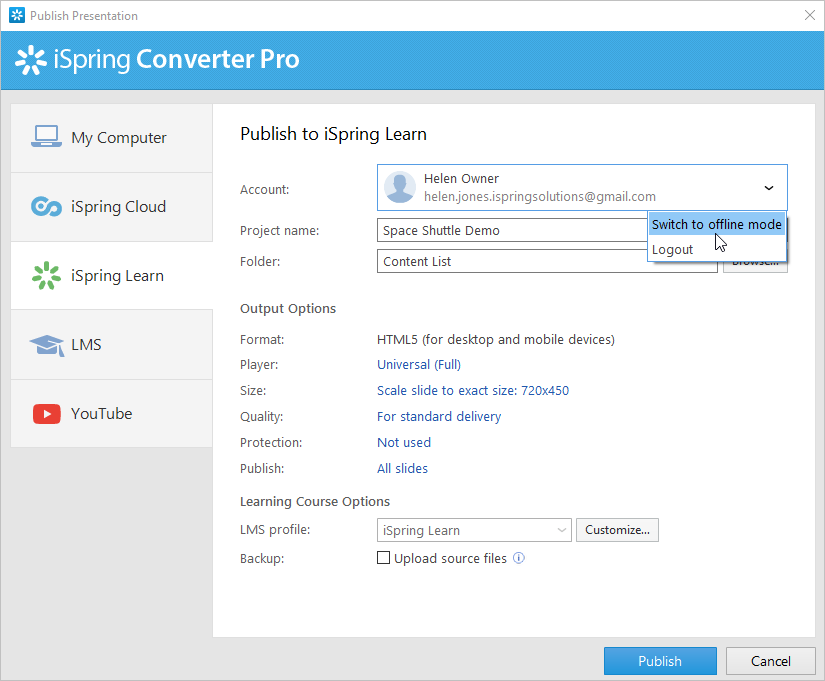Choose Switch to offline mode

(717, 224)
